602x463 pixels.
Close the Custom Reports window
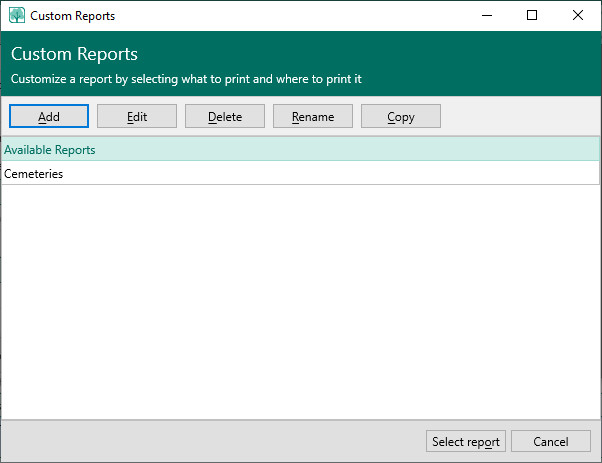(578, 16)
